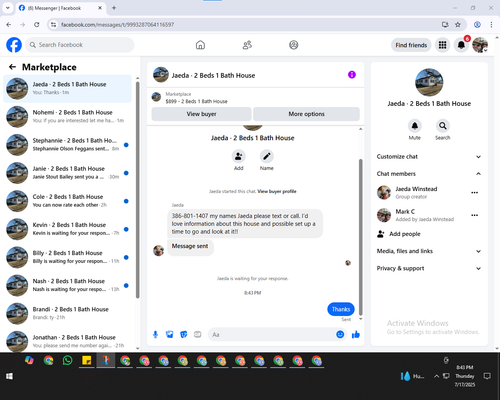Open the browser tab search dropdown

8,8
